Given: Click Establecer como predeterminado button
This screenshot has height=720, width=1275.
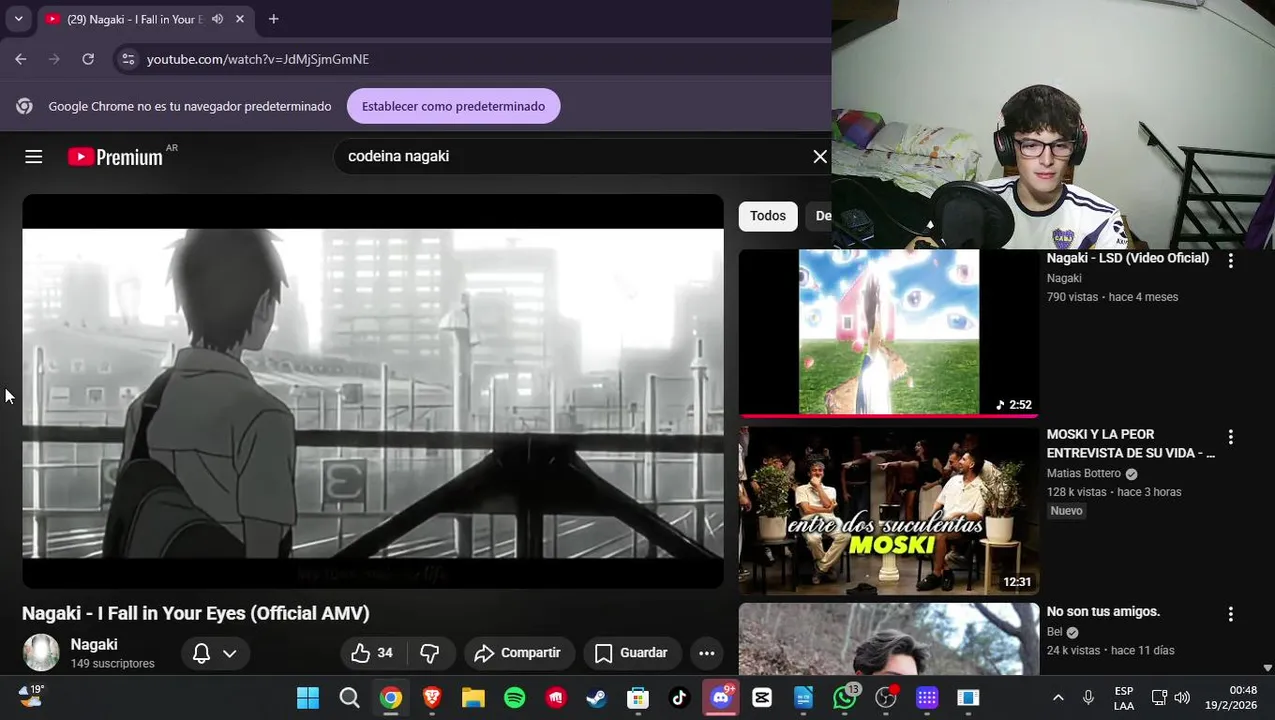Looking at the screenshot, I should (453, 106).
